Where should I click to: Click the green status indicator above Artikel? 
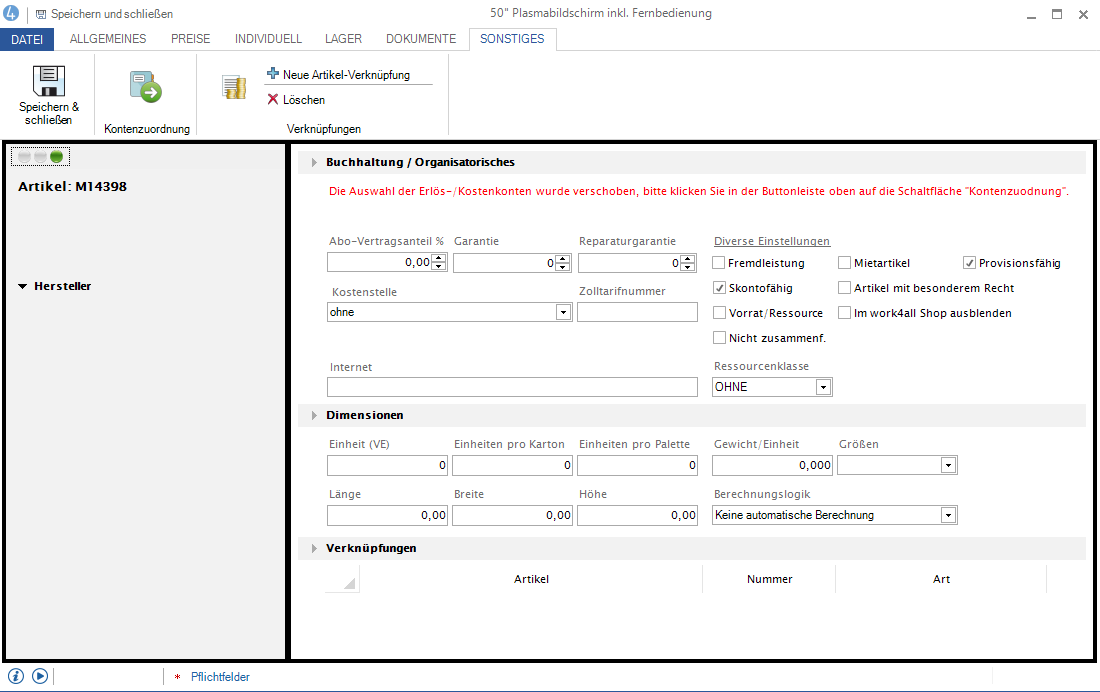[x=57, y=157]
